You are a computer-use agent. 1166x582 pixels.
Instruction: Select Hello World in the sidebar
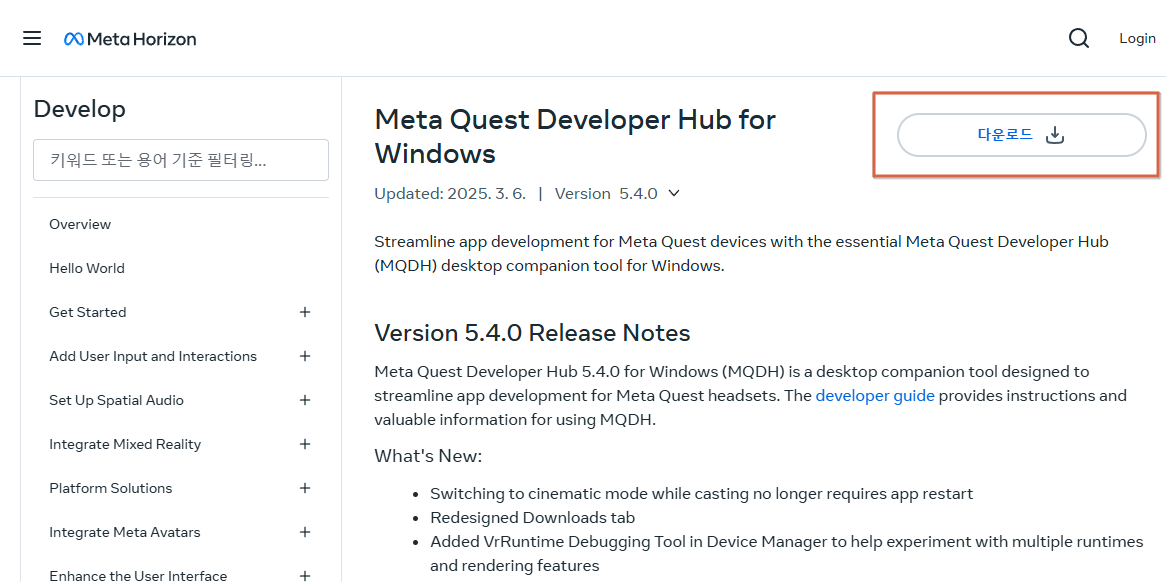[x=87, y=268]
